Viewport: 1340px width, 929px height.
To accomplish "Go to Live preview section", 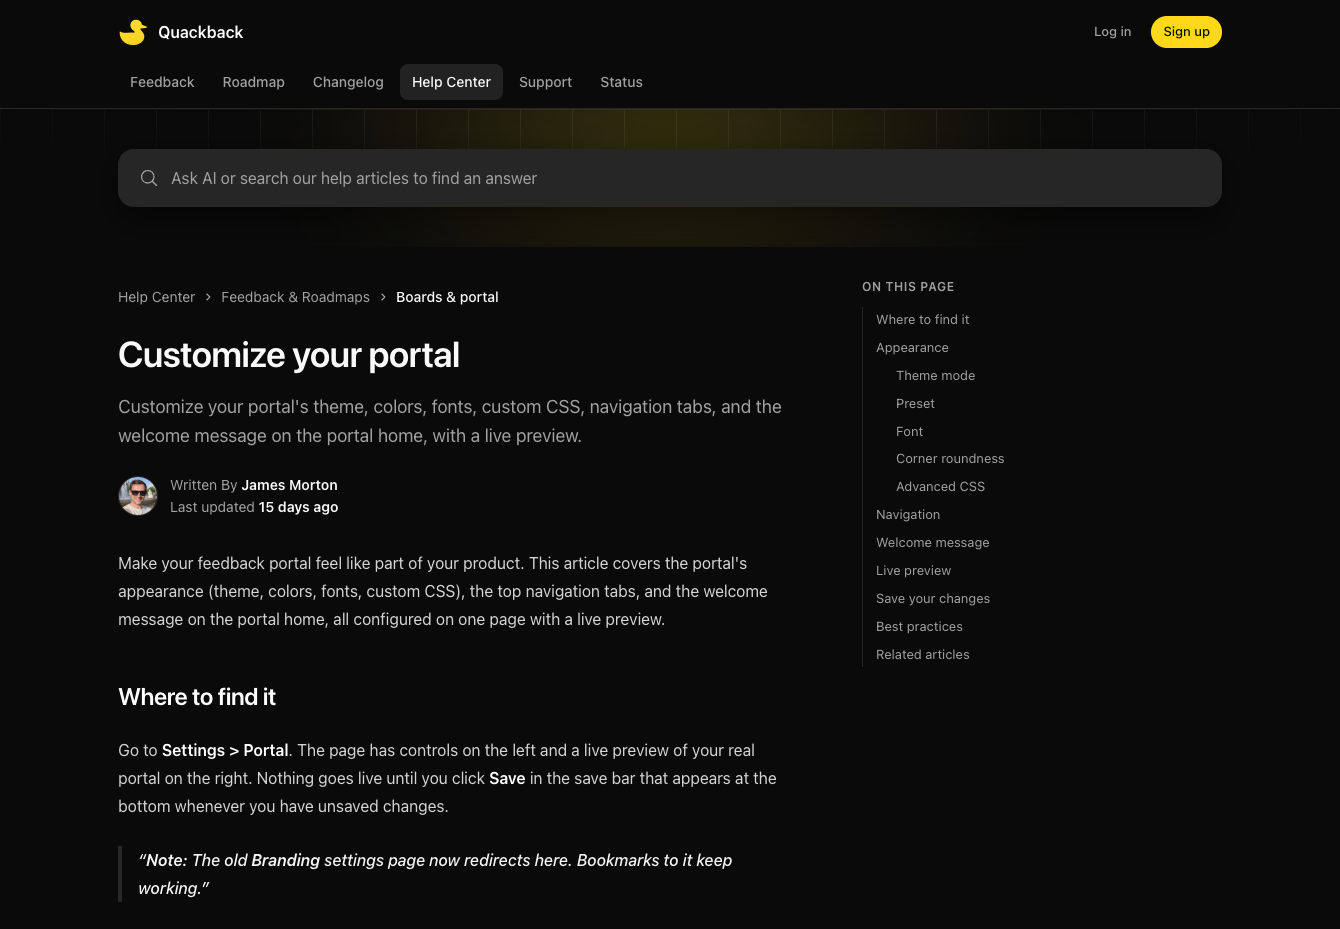I will [x=913, y=571].
